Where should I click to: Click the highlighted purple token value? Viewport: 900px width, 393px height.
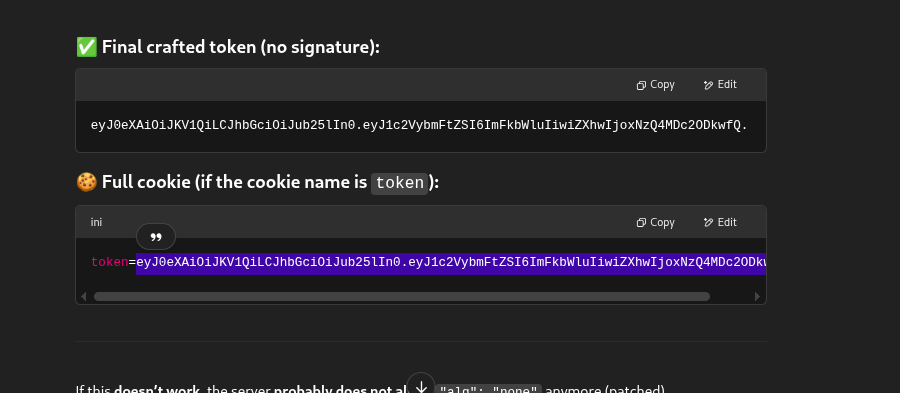point(451,263)
